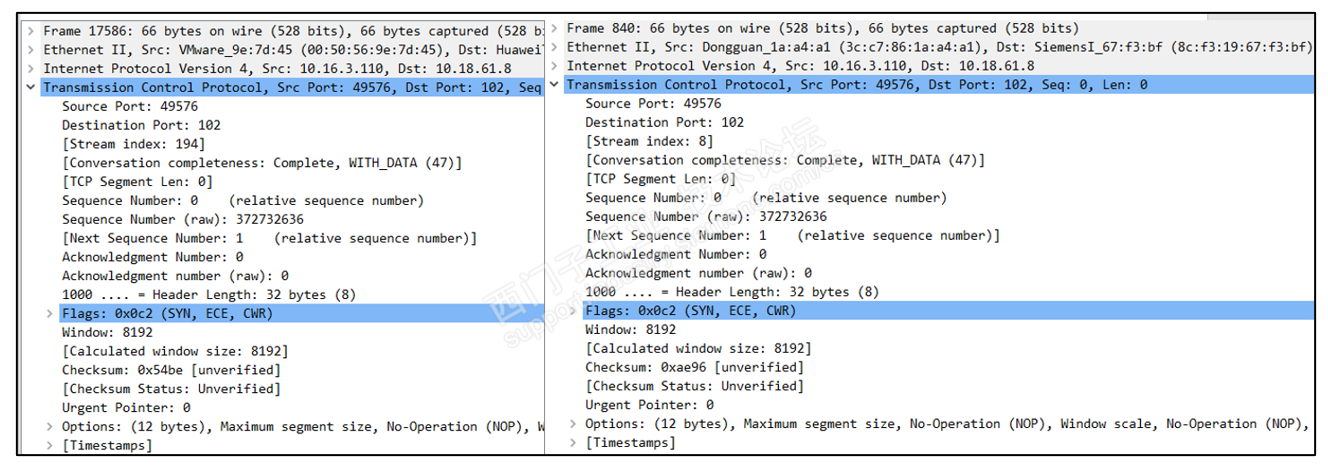The width and height of the screenshot is (1328, 466).
Task: Collapse Transmission Control Protocol in left pane
Action: coord(34,88)
